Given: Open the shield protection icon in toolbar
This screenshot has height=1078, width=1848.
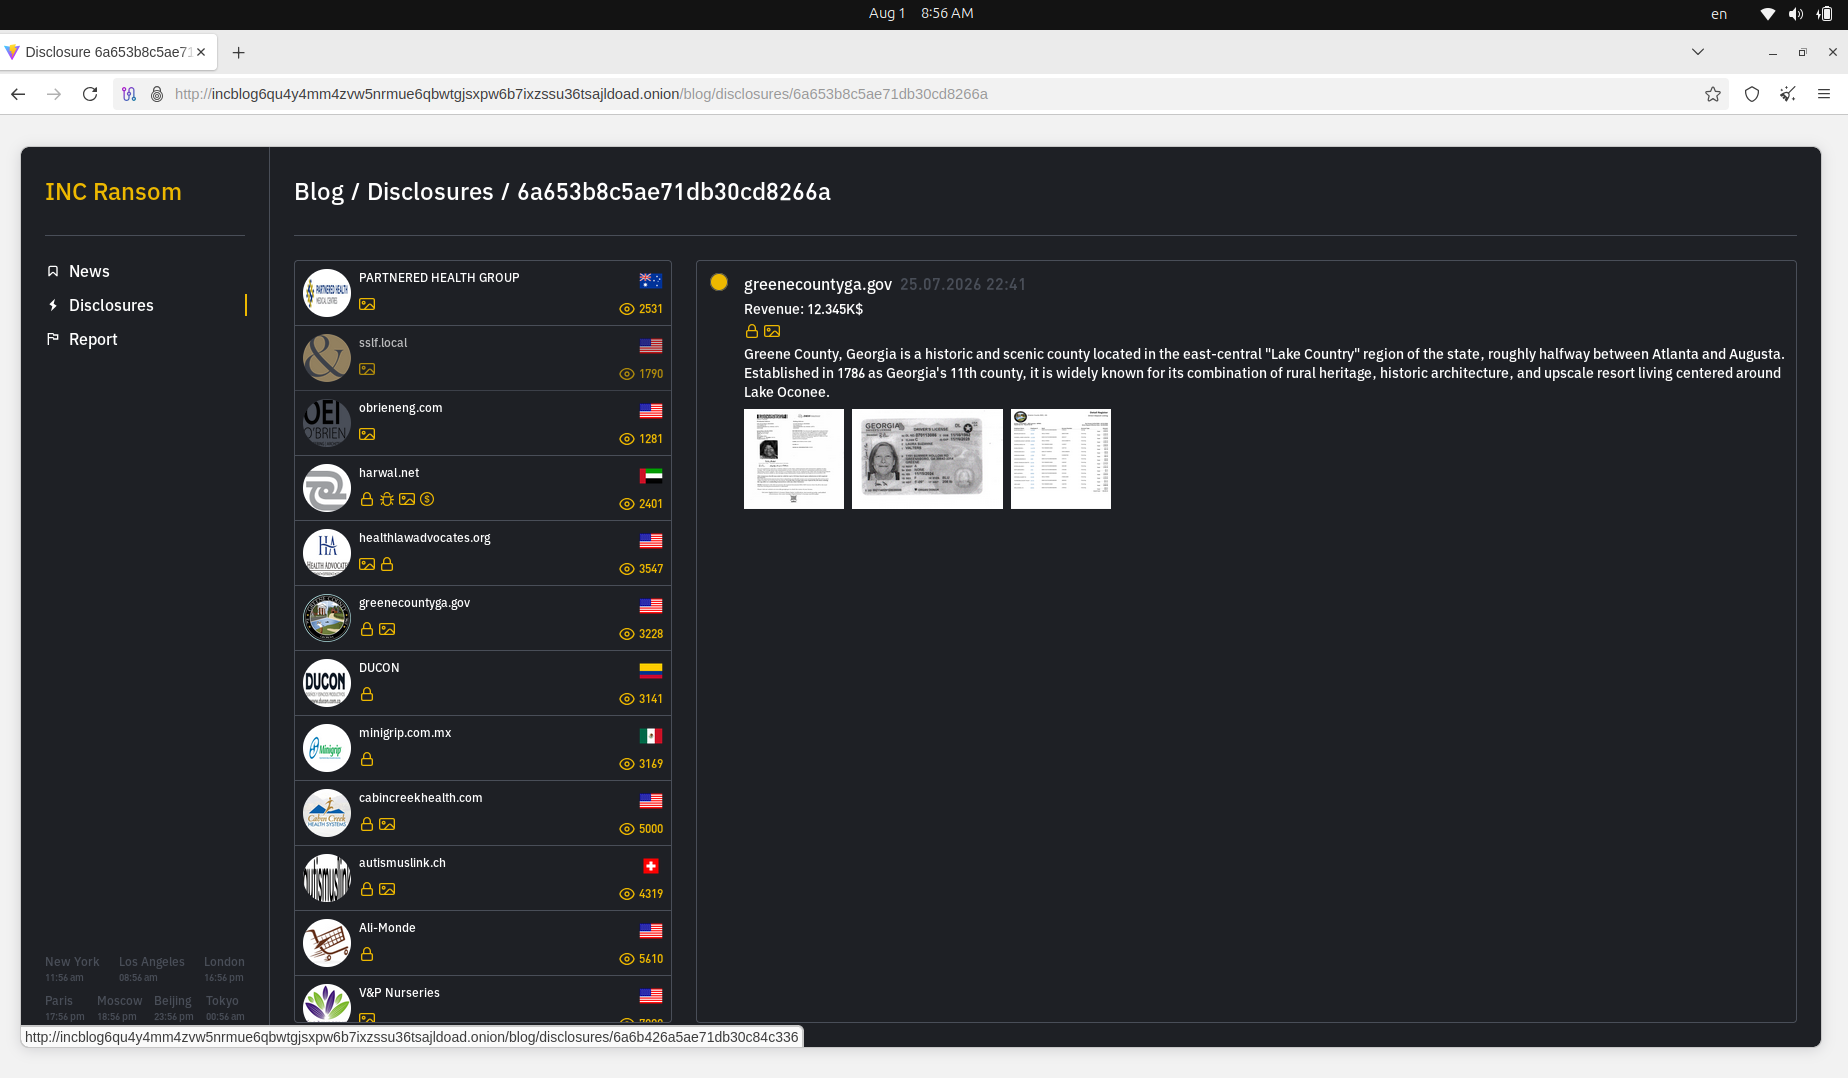Looking at the screenshot, I should point(1752,94).
